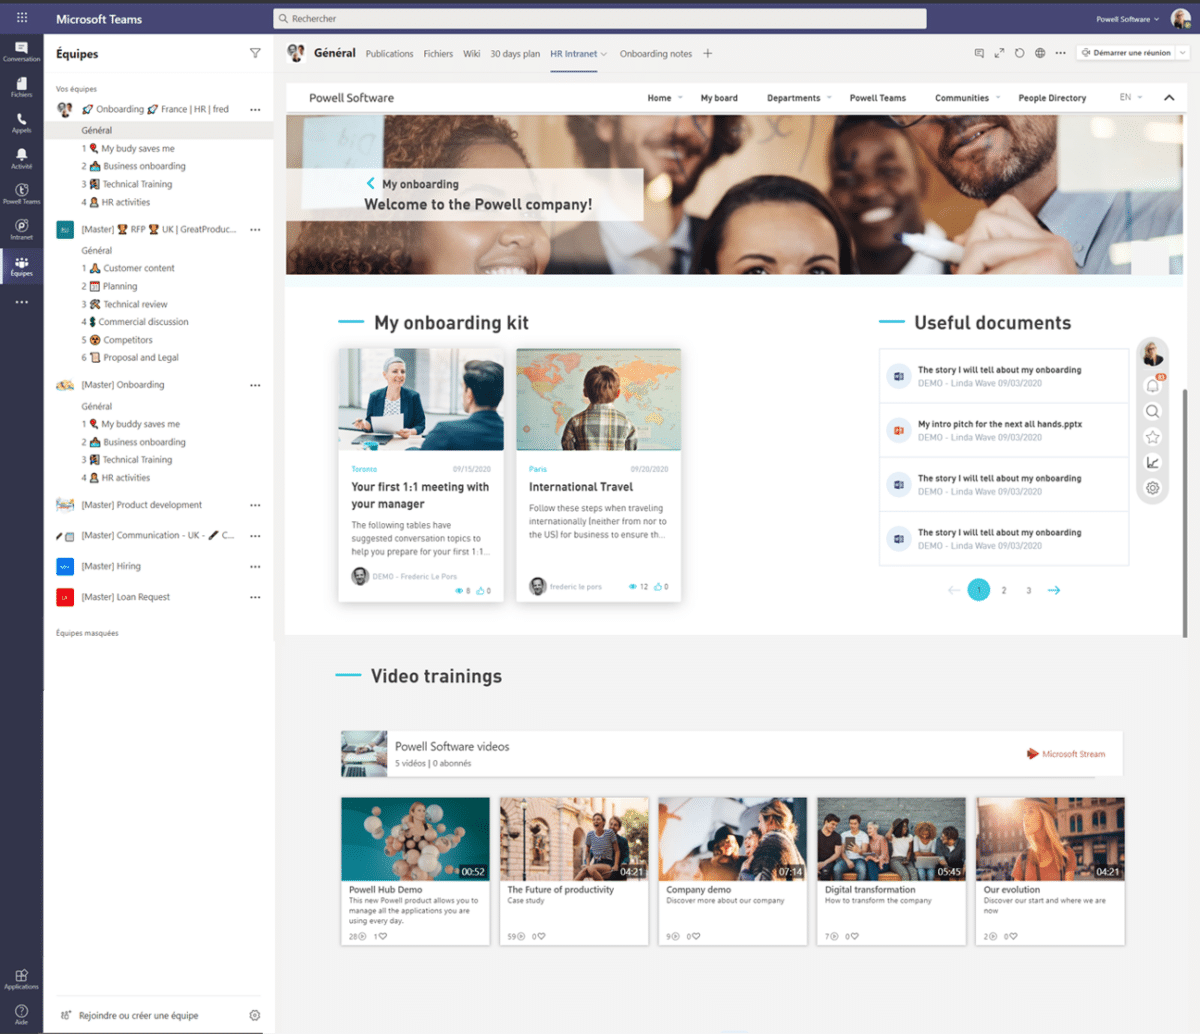This screenshot has width=1200, height=1034.
Task: Switch to the Publications tab
Action: click(389, 53)
